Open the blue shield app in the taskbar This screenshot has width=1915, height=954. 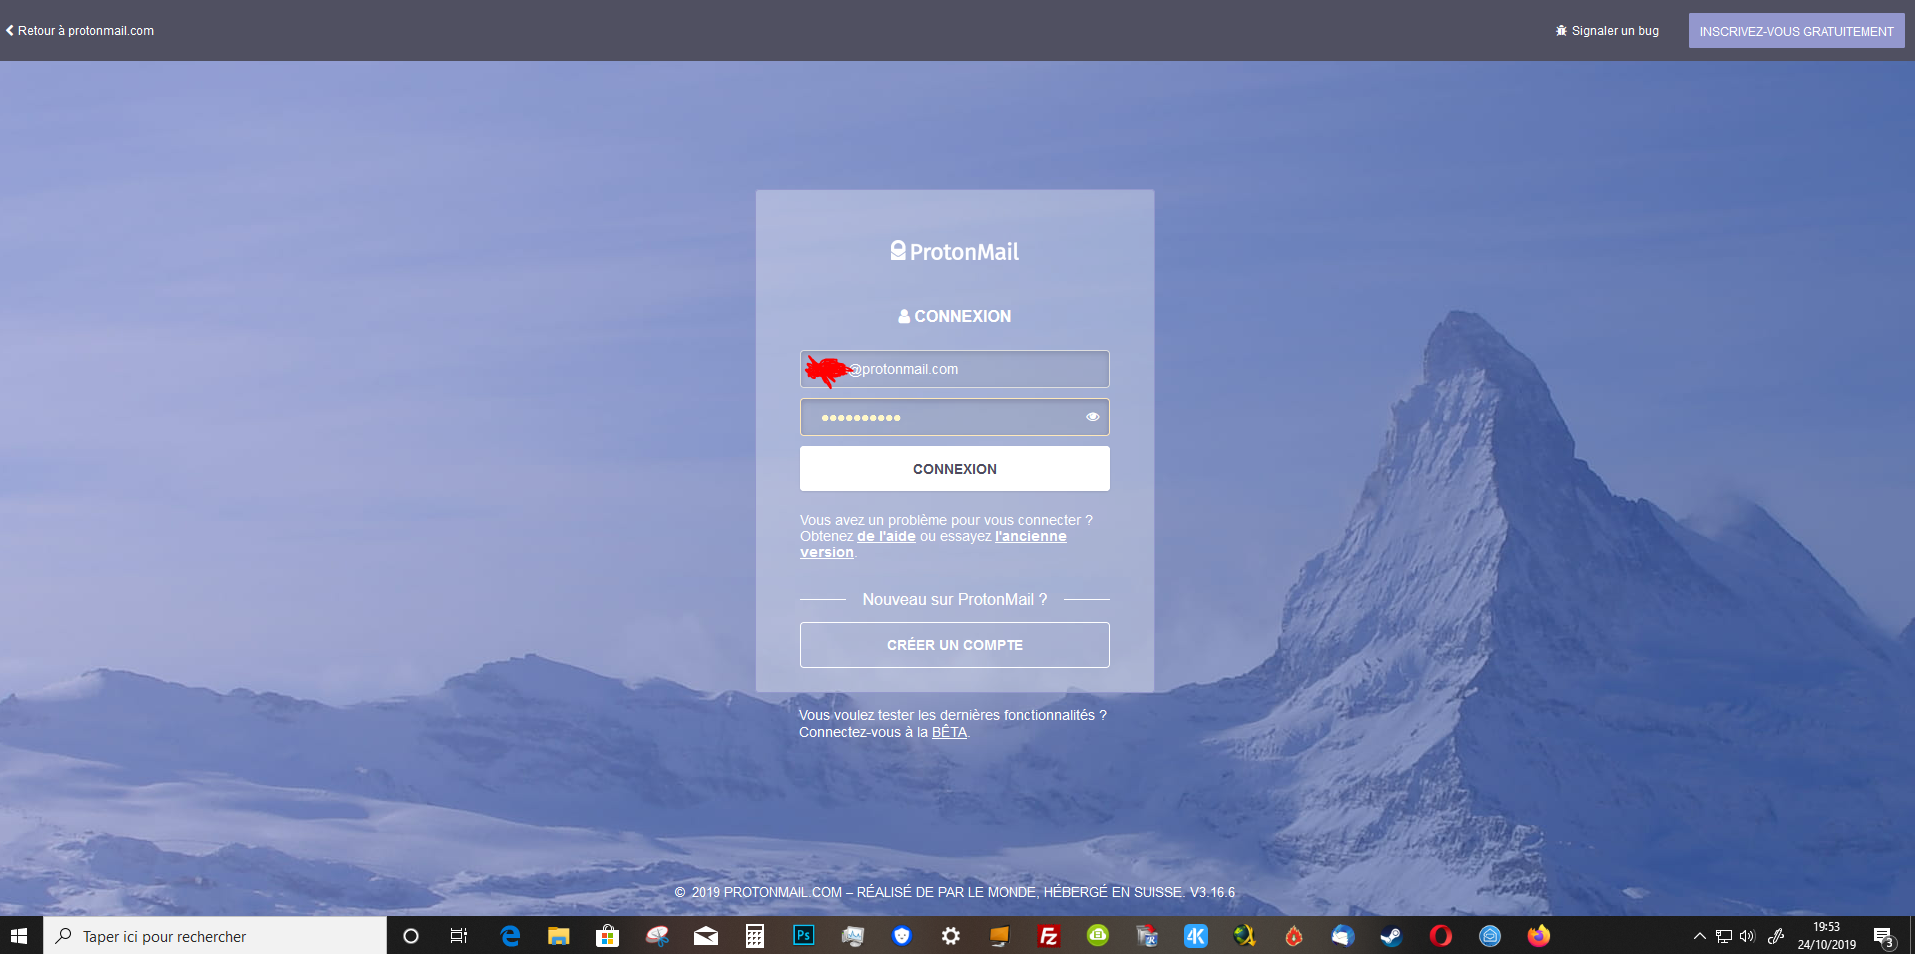click(902, 936)
